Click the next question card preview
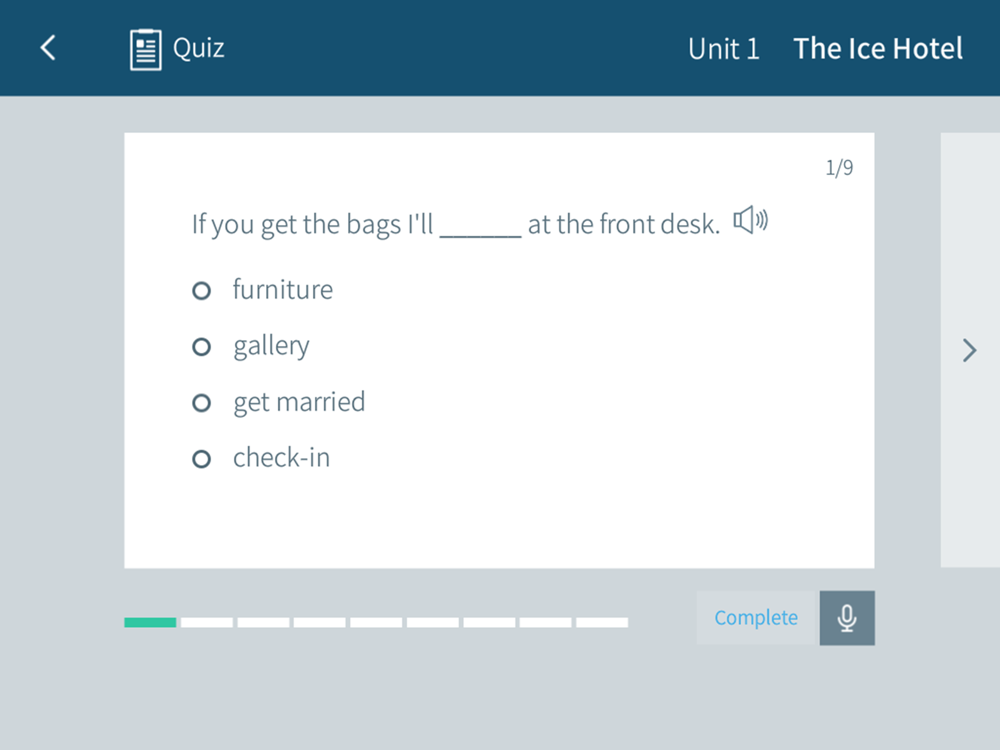The width and height of the screenshot is (1000, 750). click(x=970, y=350)
